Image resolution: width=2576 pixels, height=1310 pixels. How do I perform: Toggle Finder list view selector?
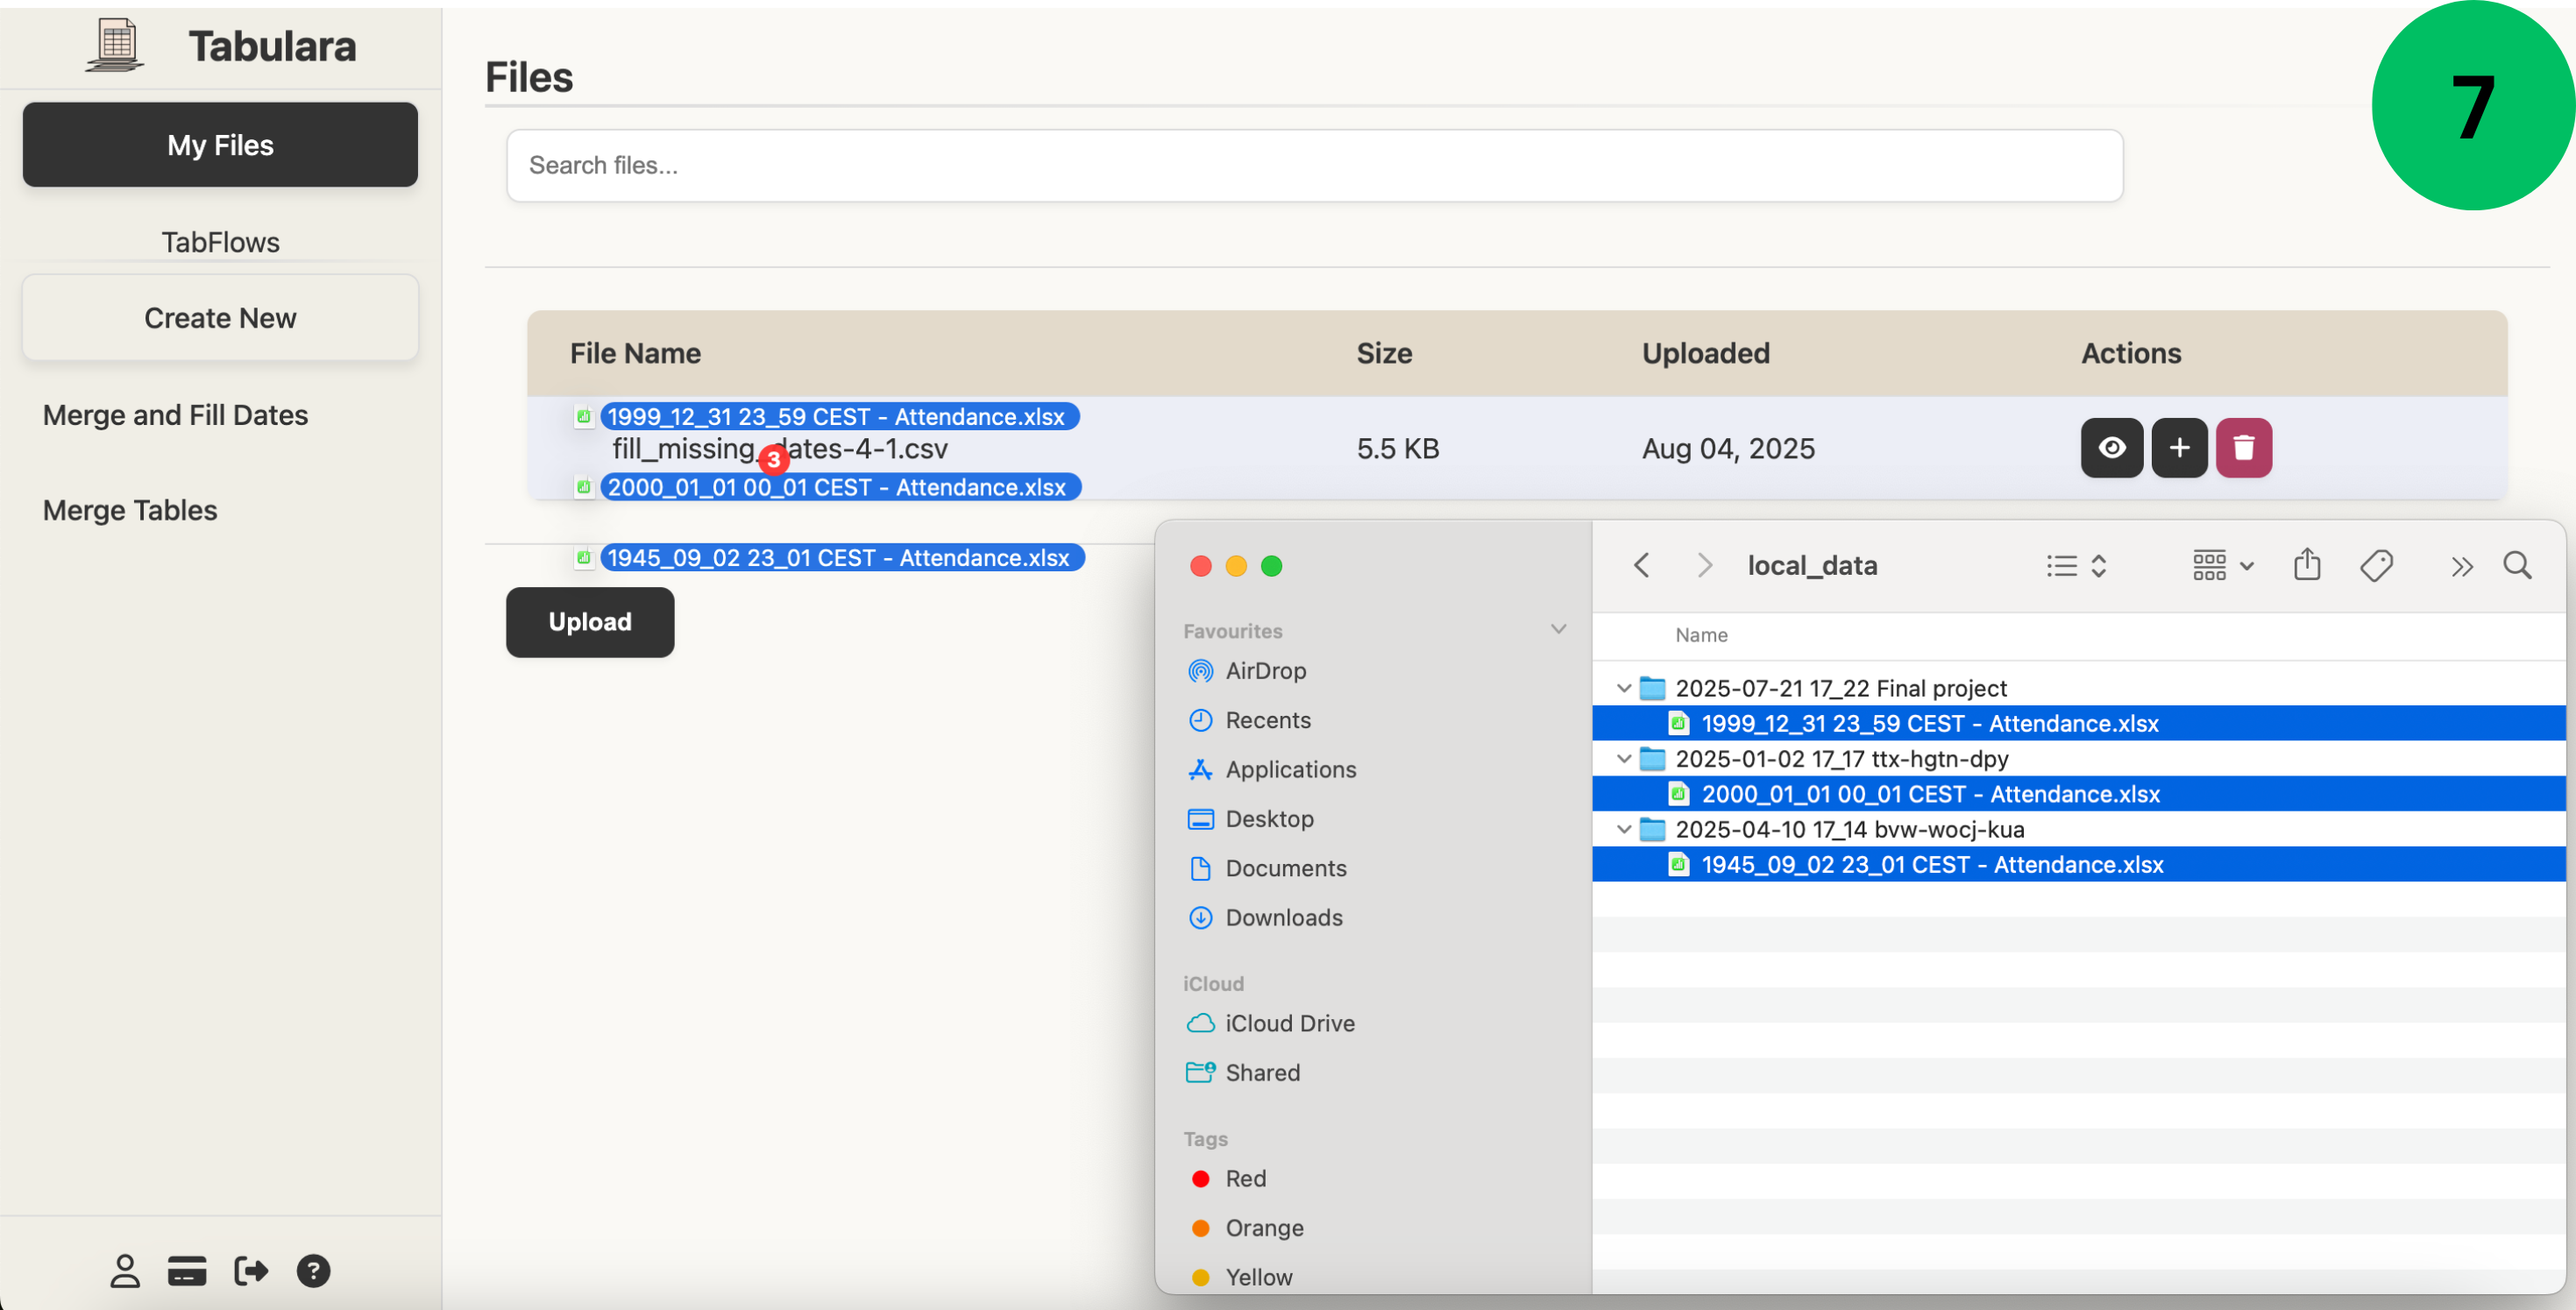2076,566
